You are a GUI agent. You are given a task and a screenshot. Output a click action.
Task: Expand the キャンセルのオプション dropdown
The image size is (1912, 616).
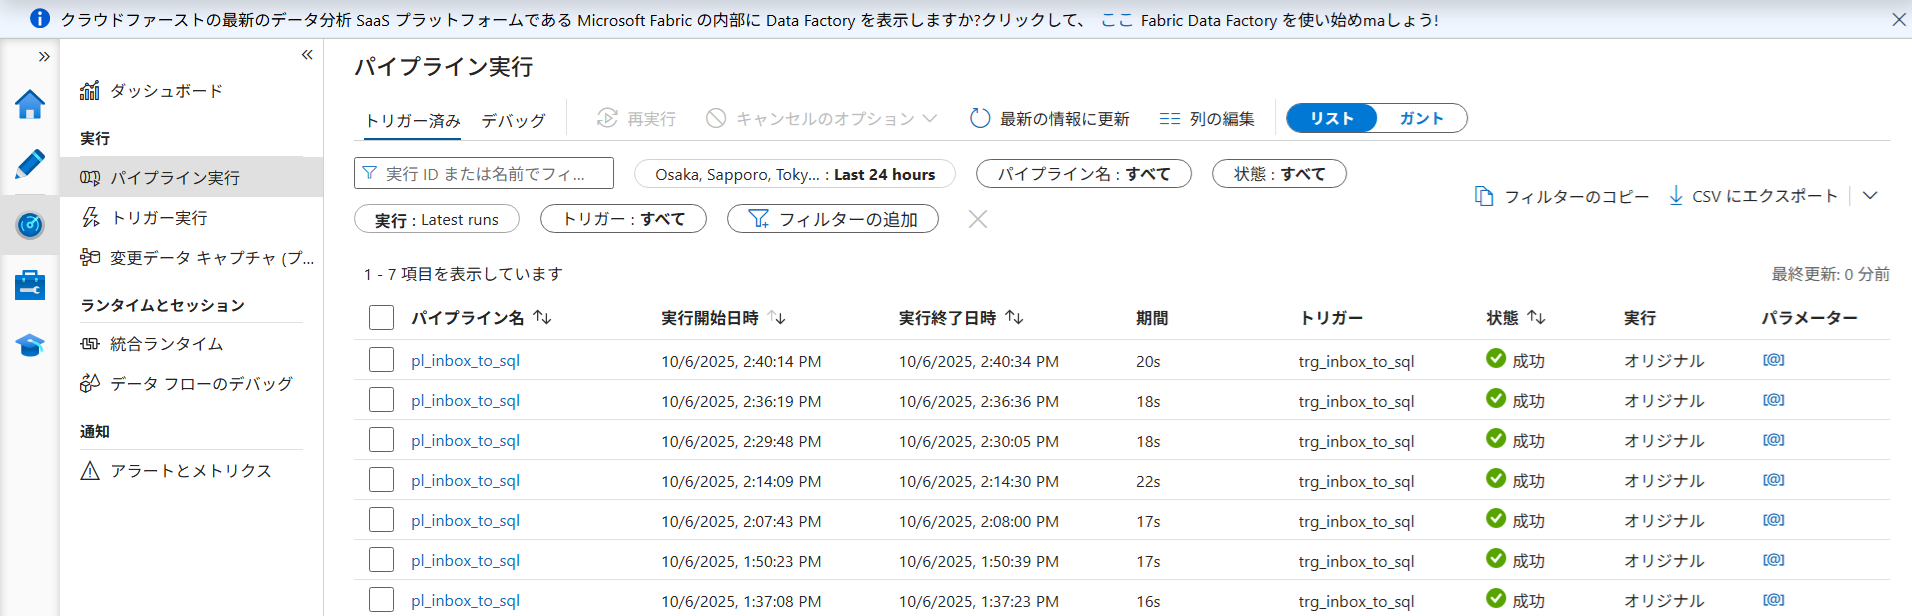point(930,119)
